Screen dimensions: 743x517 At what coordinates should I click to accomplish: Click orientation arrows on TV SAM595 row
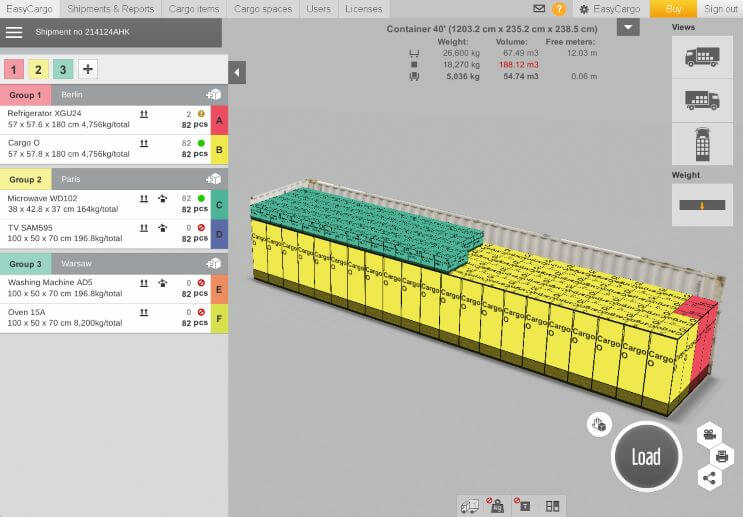pyautogui.click(x=144, y=228)
